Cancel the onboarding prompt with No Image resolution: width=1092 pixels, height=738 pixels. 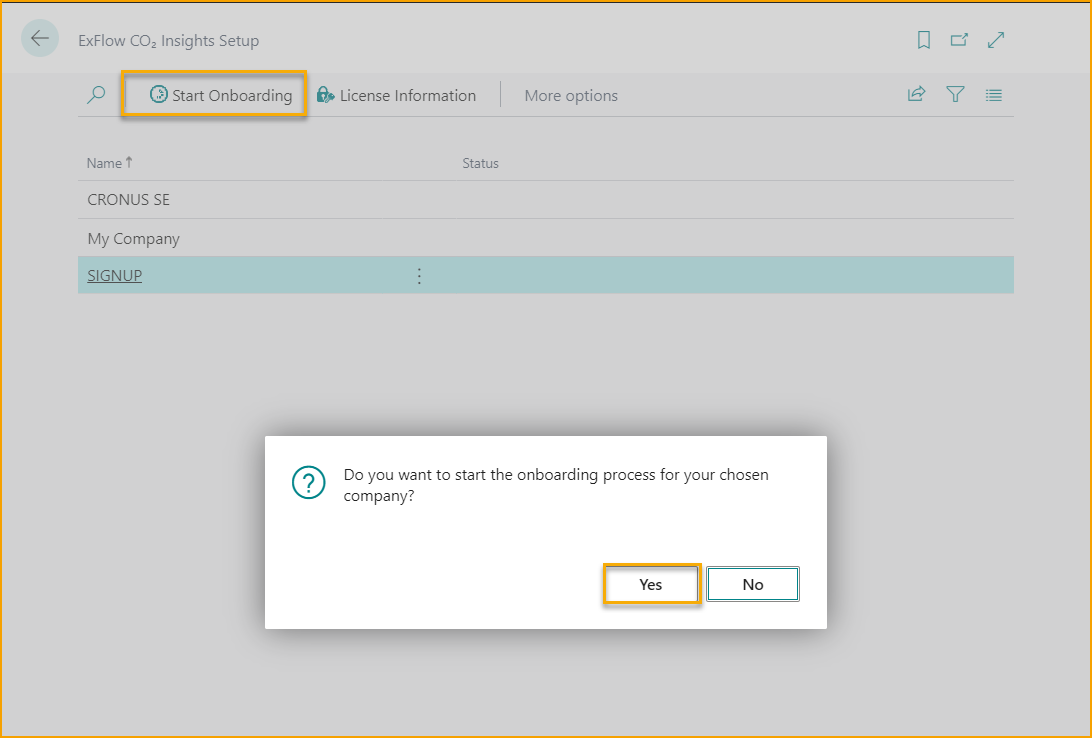pos(753,584)
